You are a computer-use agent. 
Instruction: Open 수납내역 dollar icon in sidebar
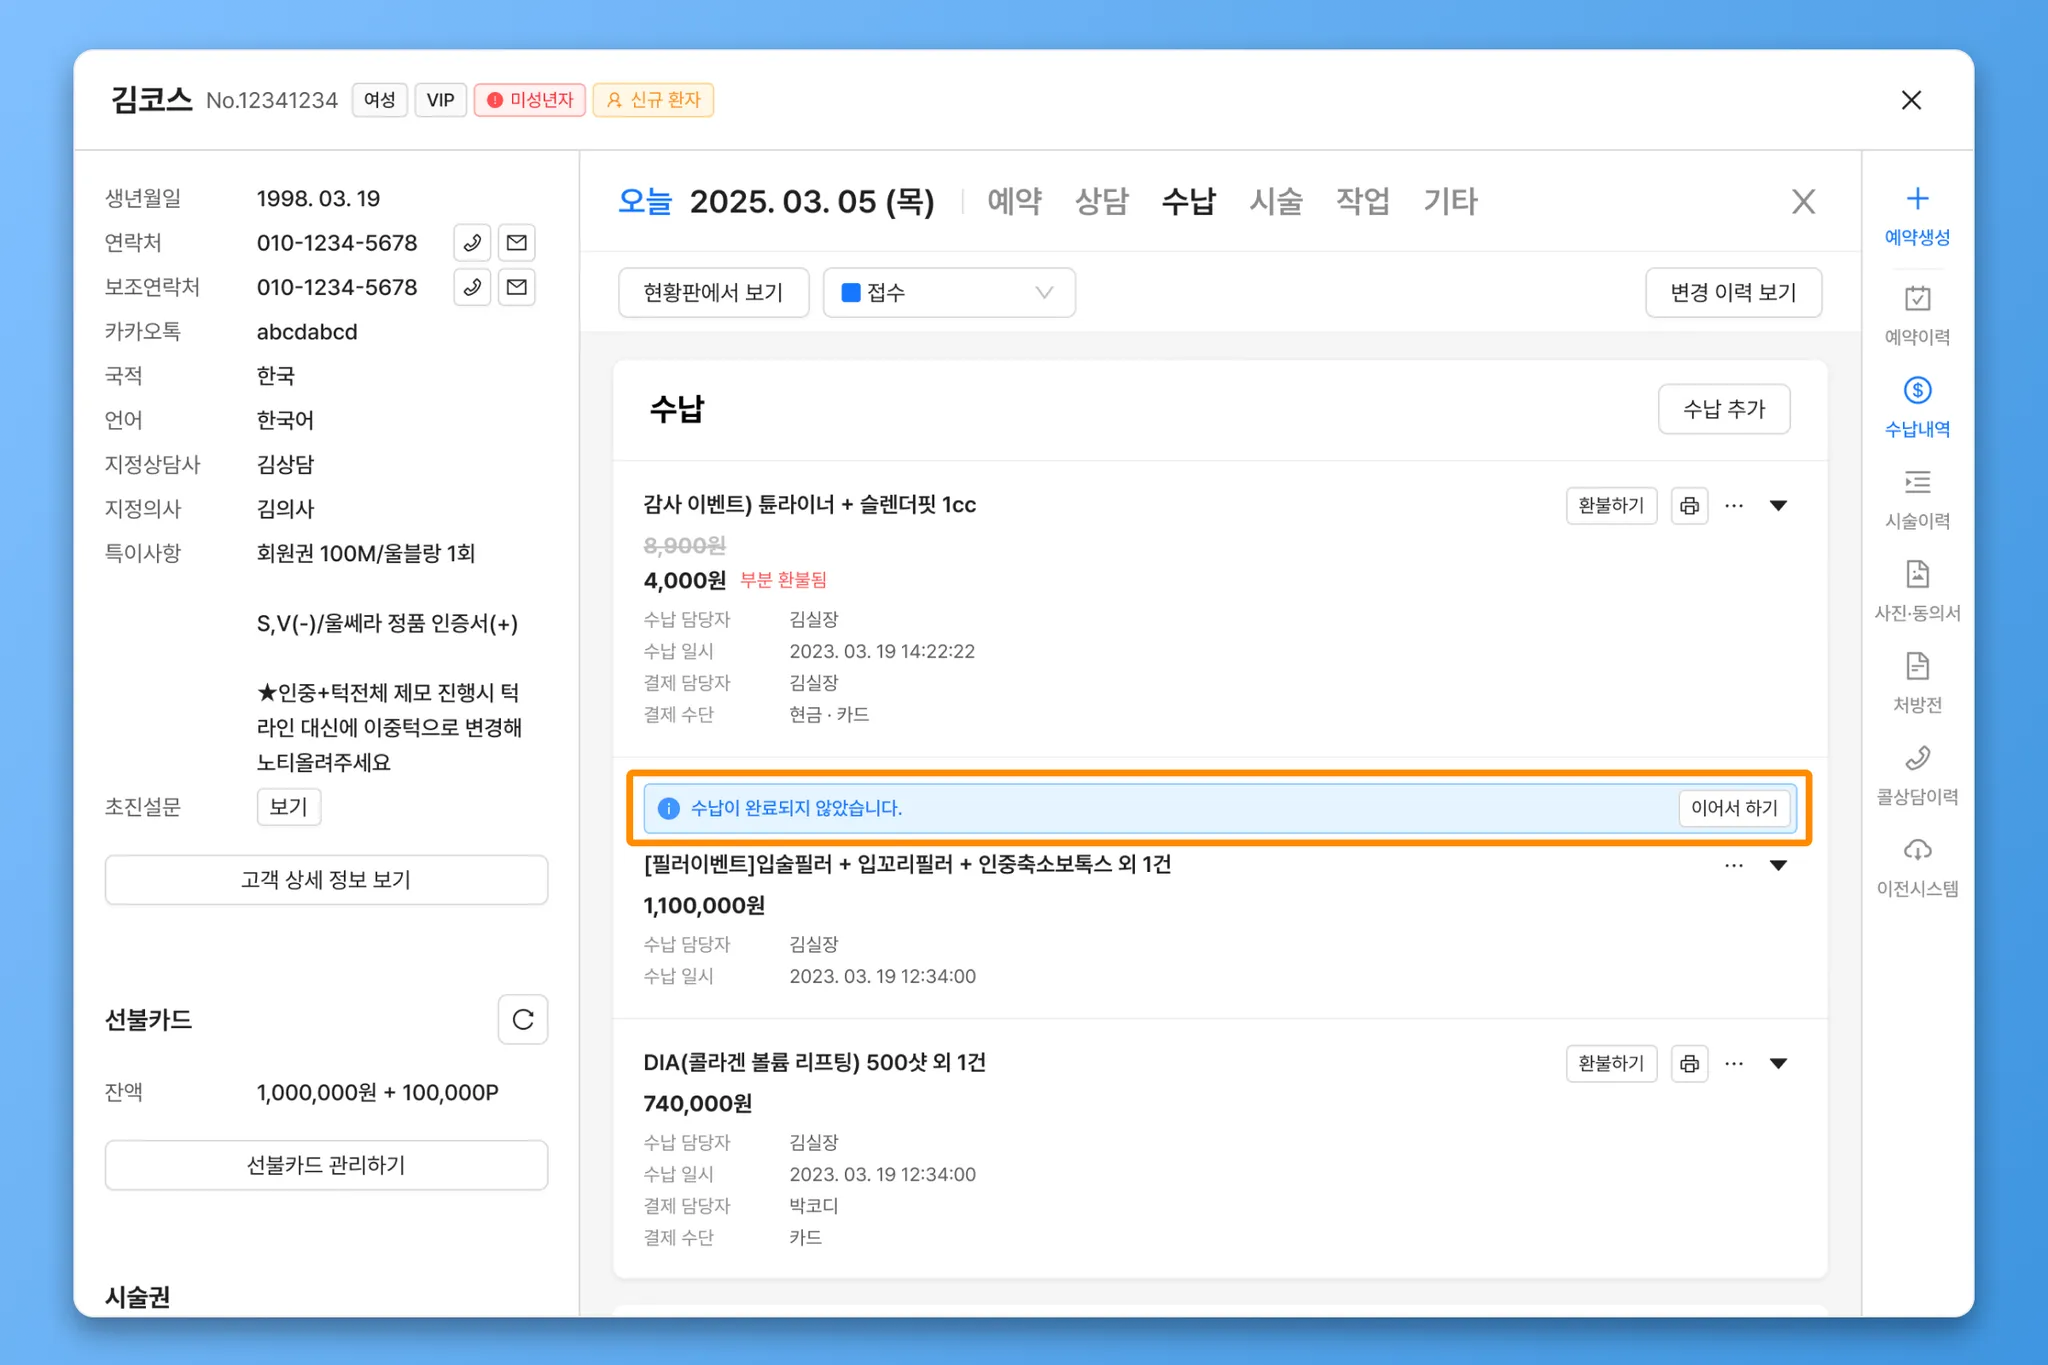click(1916, 391)
